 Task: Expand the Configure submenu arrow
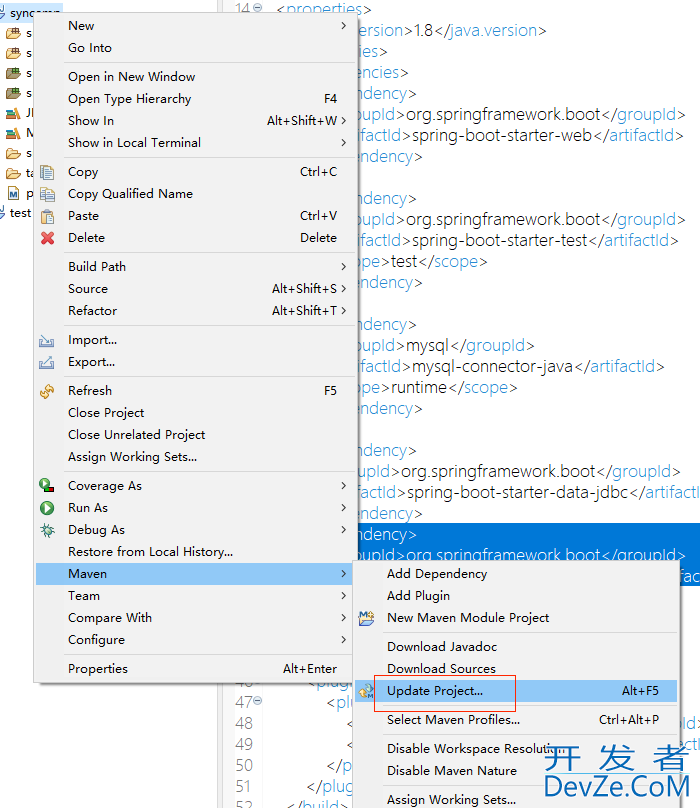pyautogui.click(x=343, y=639)
